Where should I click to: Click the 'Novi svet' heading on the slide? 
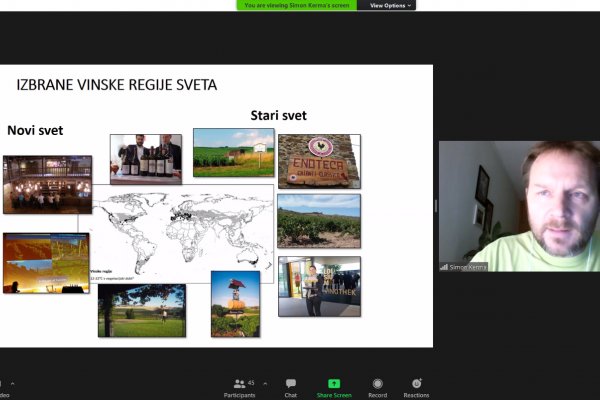(x=34, y=131)
